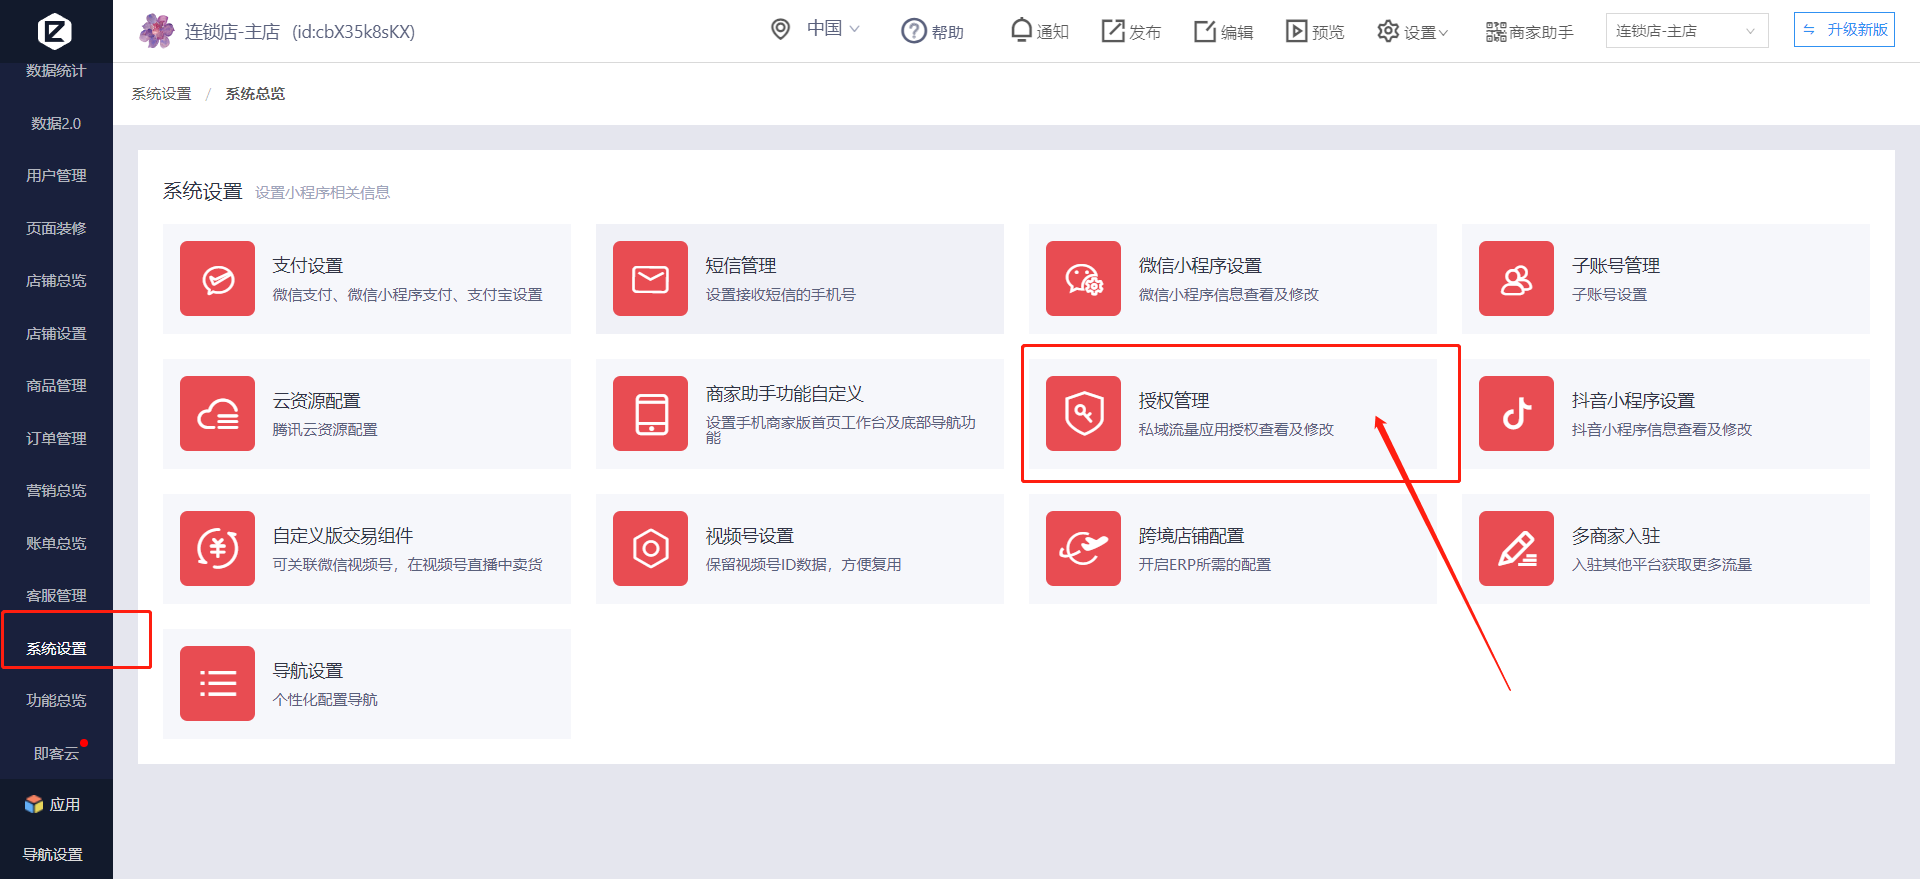This screenshot has height=879, width=1920.
Task: Open the 跨境店铺配置 title link
Action: (x=1191, y=535)
